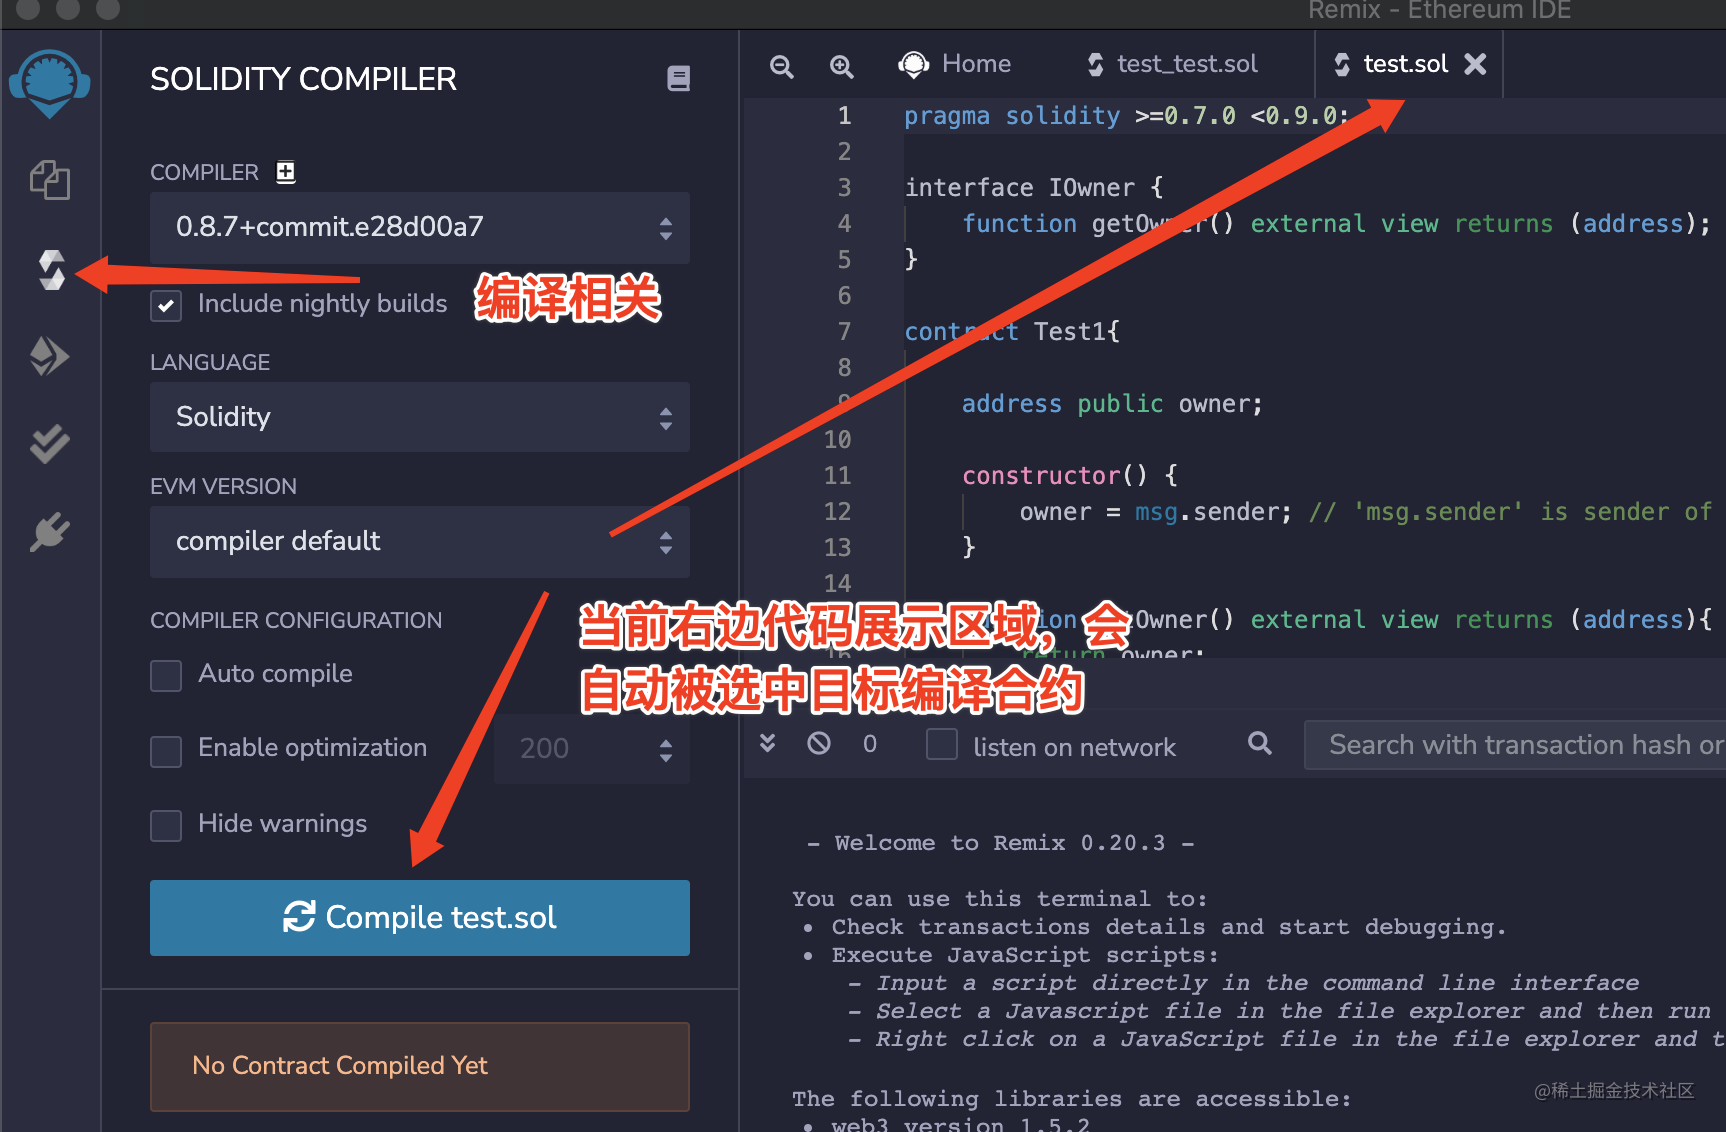This screenshot has width=1726, height=1132.
Task: Add a custom compiler with the plus icon
Action: (x=285, y=172)
